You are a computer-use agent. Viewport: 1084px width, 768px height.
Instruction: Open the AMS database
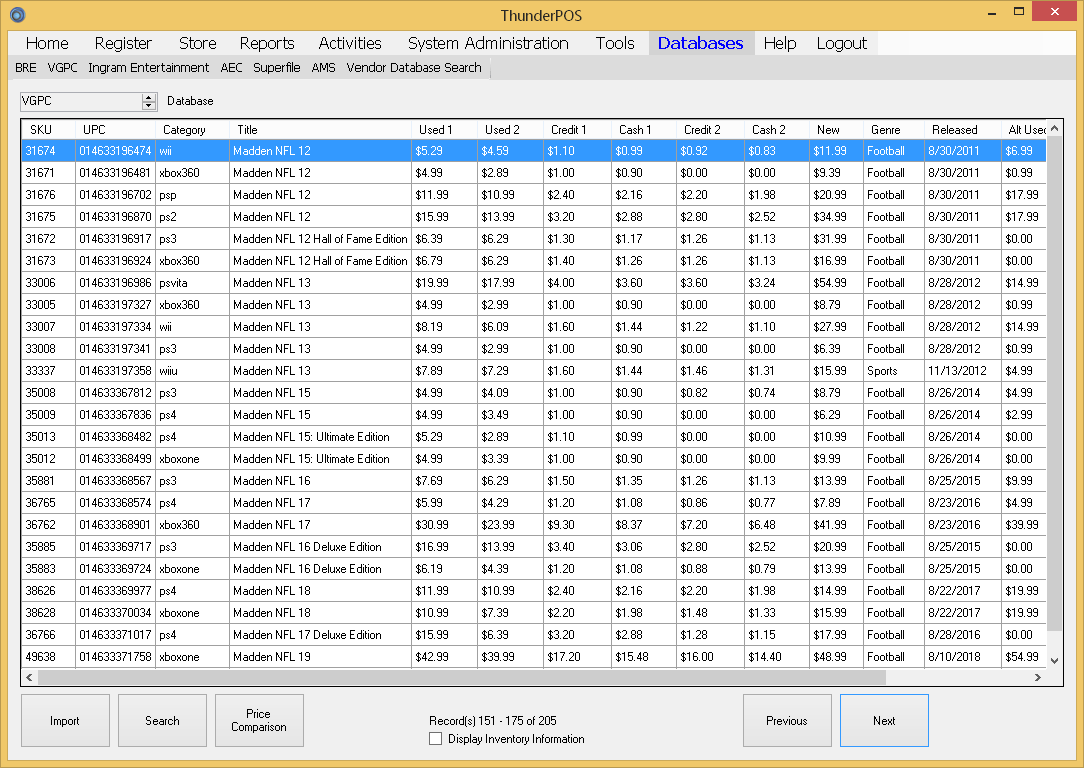click(323, 68)
